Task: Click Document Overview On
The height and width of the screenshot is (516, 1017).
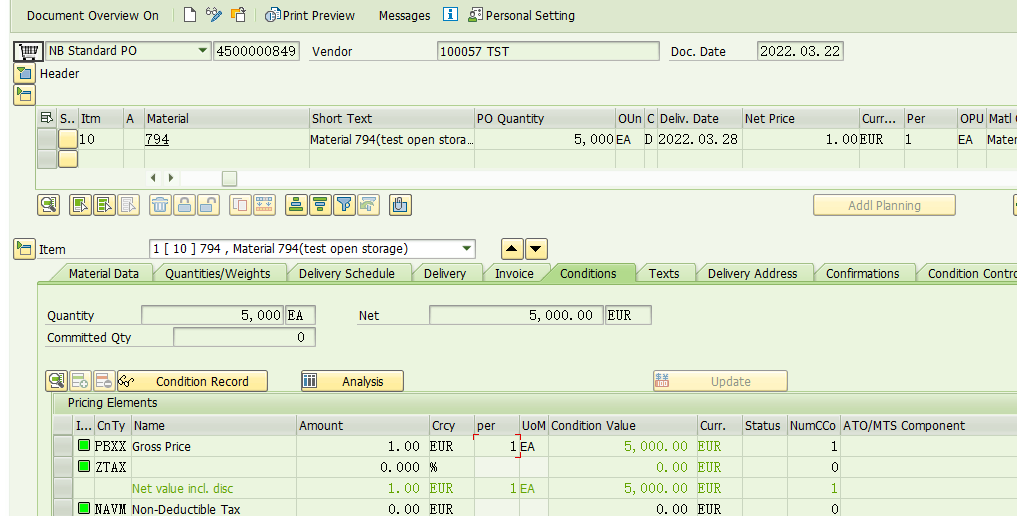Action: 93,16
